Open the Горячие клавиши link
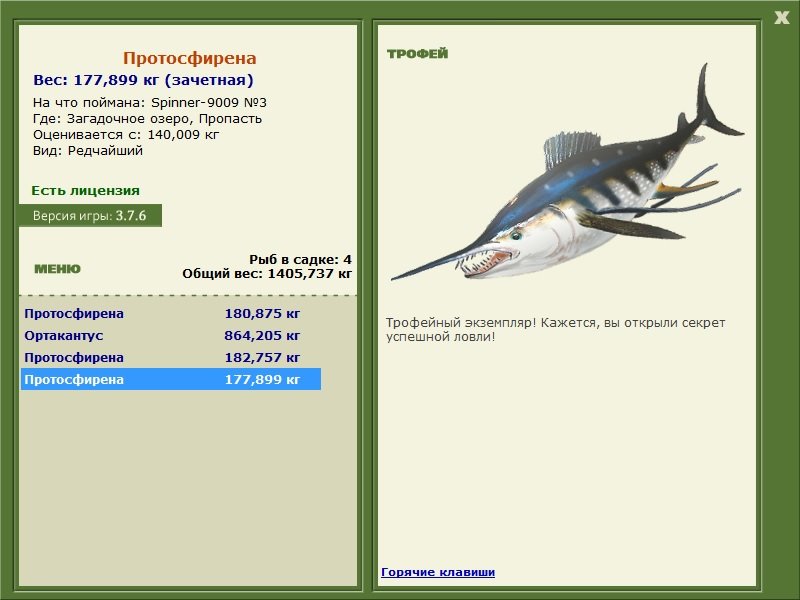Viewport: 800px width, 600px height. point(438,572)
